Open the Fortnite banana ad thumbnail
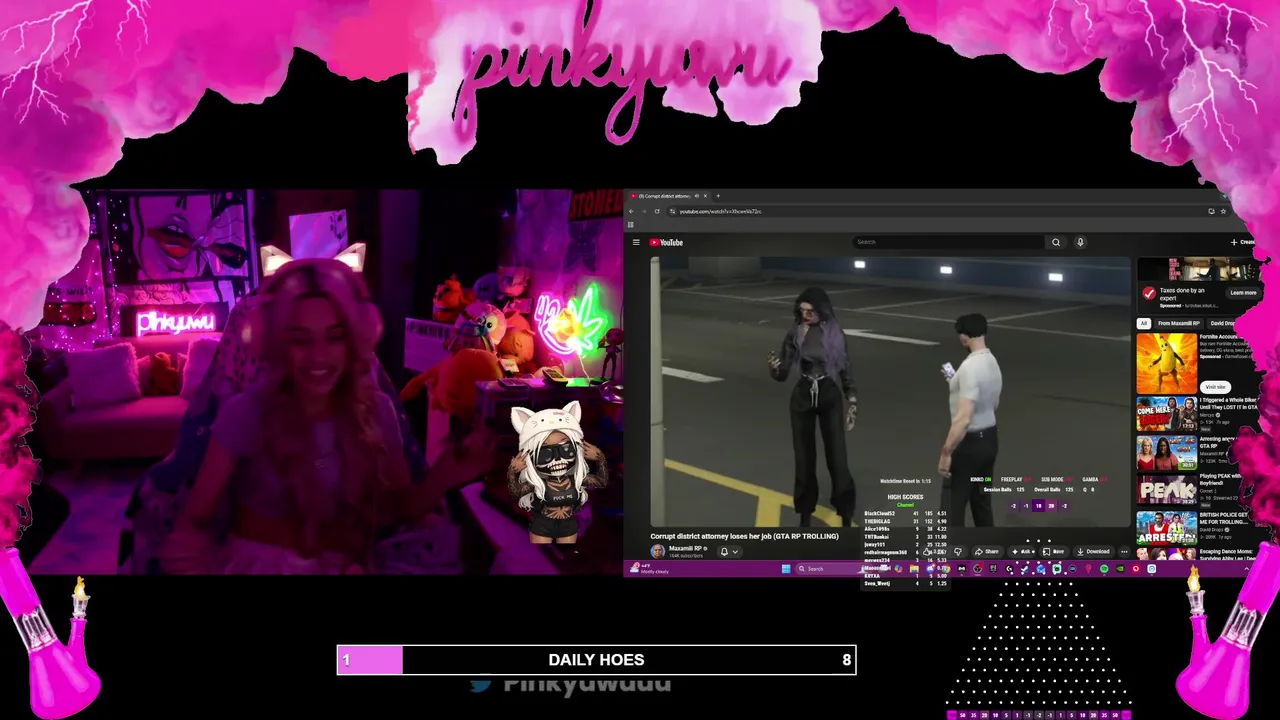Image resolution: width=1280 pixels, height=720 pixels. [1166, 363]
